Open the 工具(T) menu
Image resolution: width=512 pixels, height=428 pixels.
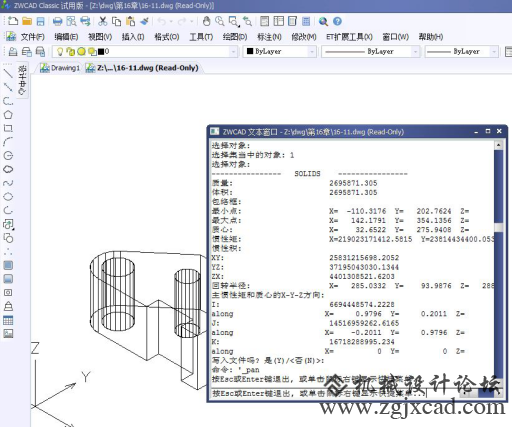point(201,37)
